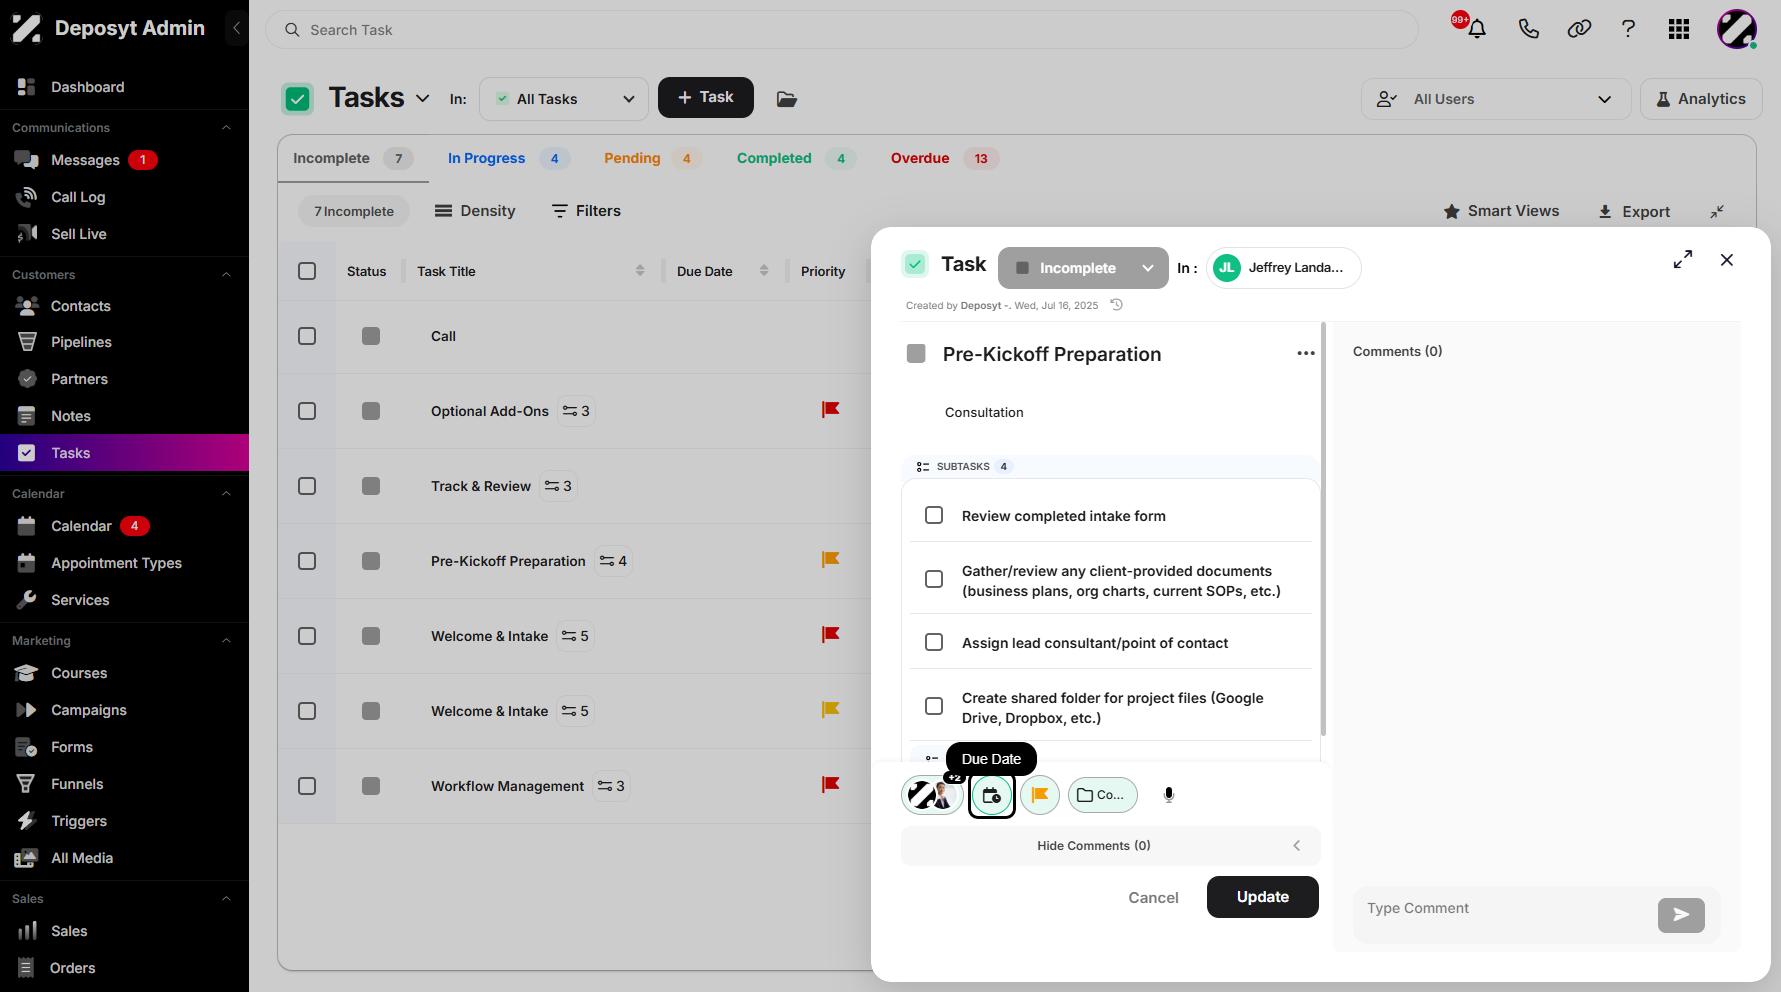The height and width of the screenshot is (992, 1781).
Task: Close the task detail panel
Action: tap(1727, 260)
